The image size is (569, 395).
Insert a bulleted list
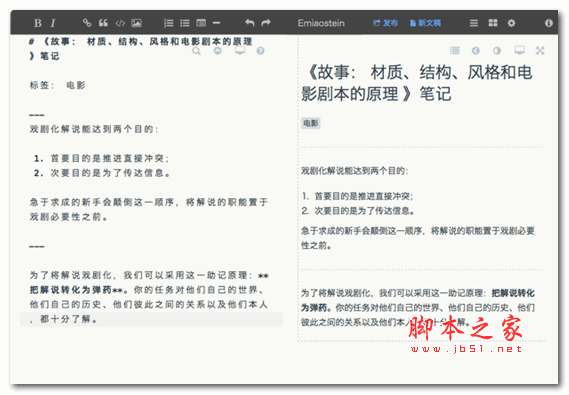185,23
